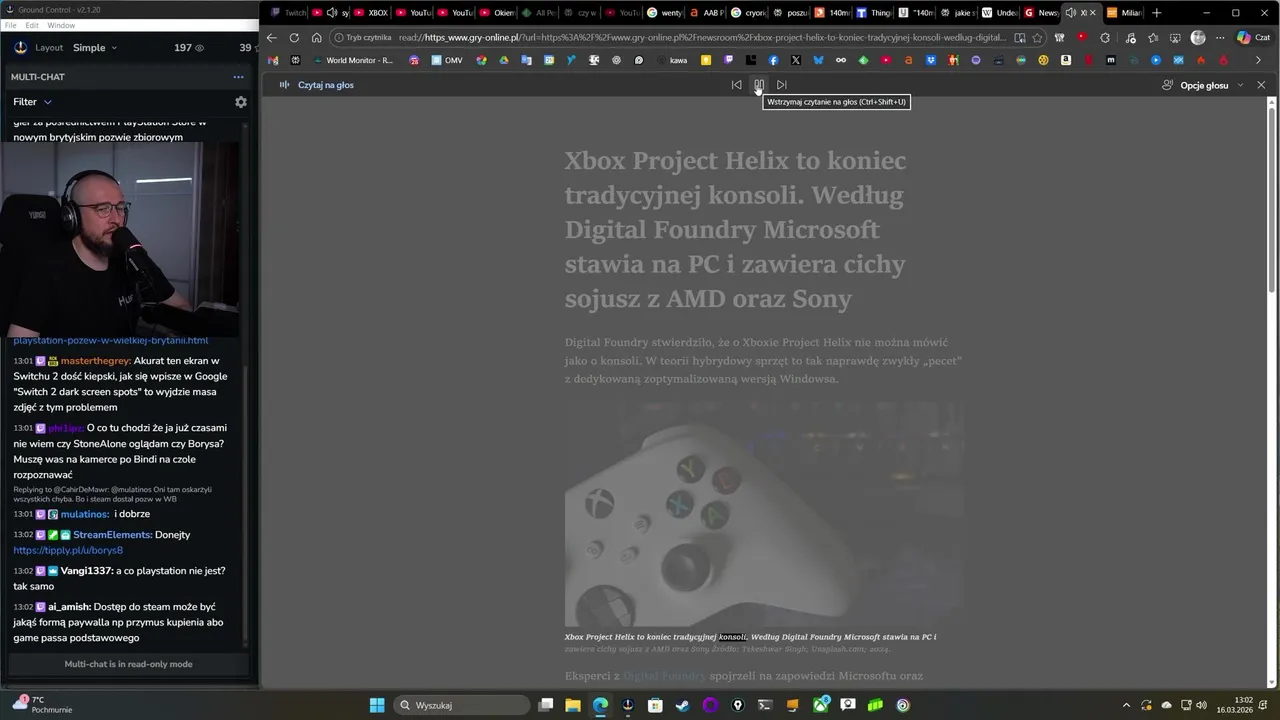The height and width of the screenshot is (720, 1280).
Task: Open Multi-Chat three dots menu
Action: (238, 77)
